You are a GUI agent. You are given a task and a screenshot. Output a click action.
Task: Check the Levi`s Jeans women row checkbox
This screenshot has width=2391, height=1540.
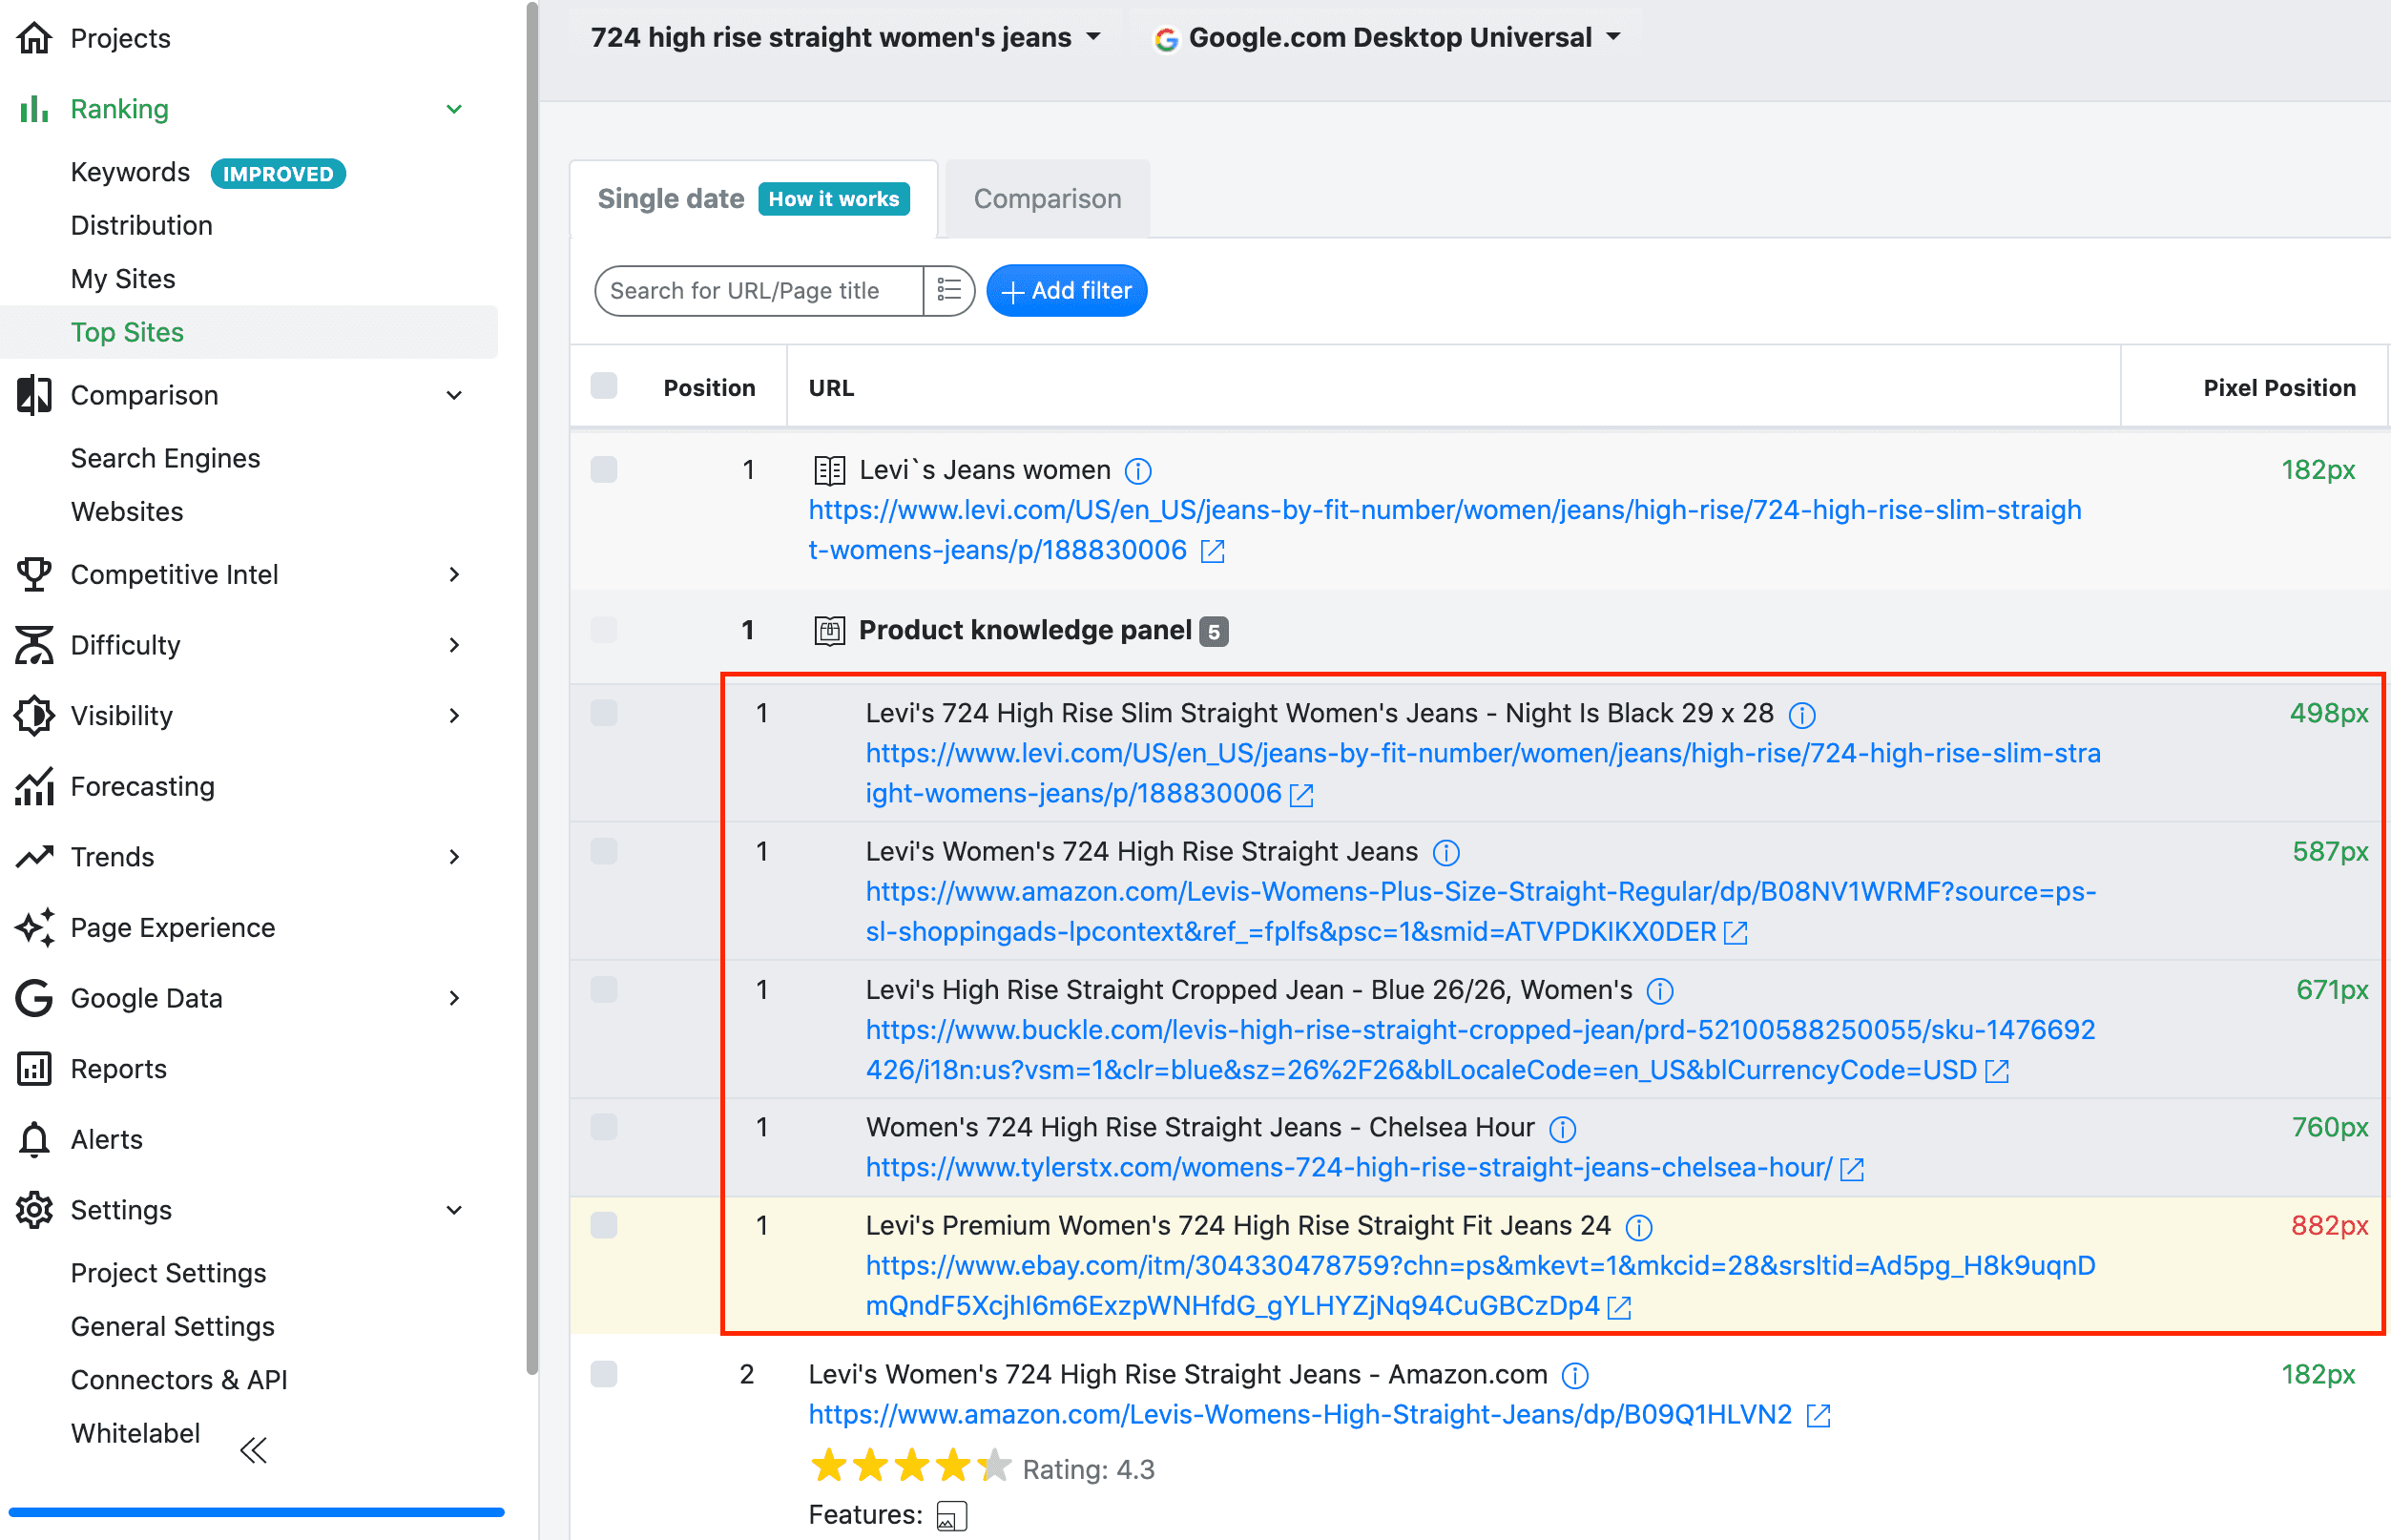pos(603,469)
